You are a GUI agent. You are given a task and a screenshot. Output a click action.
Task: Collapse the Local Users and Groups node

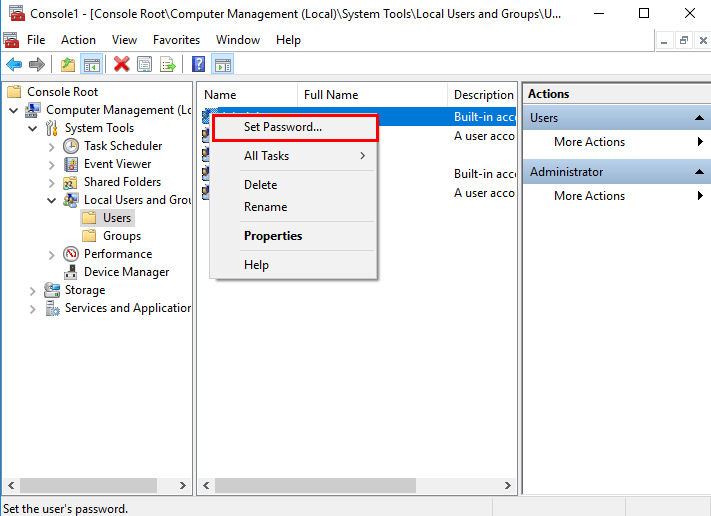52,200
